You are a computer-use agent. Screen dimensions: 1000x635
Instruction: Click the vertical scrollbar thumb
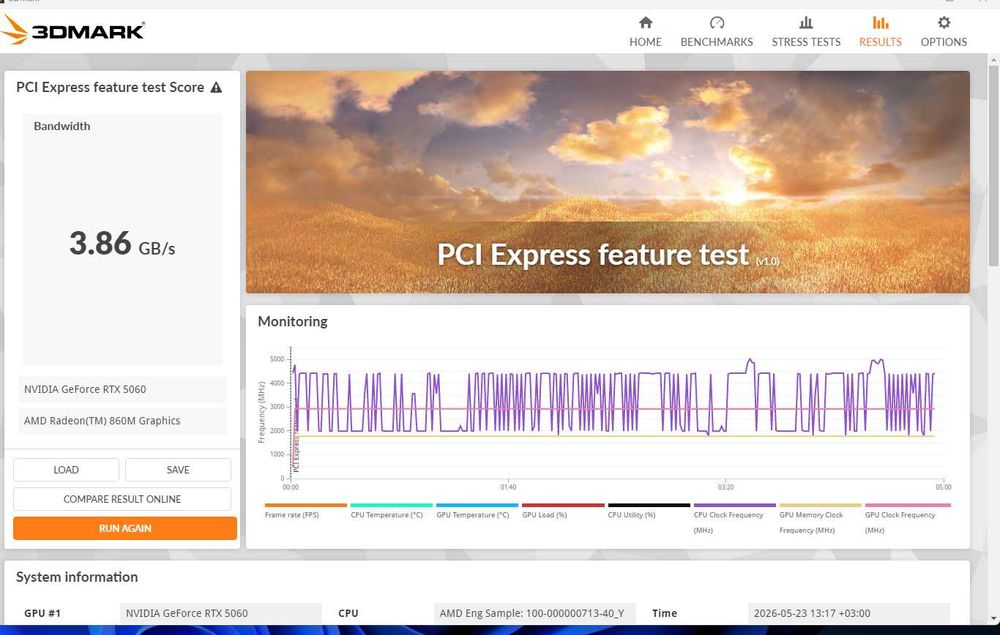pos(994,166)
